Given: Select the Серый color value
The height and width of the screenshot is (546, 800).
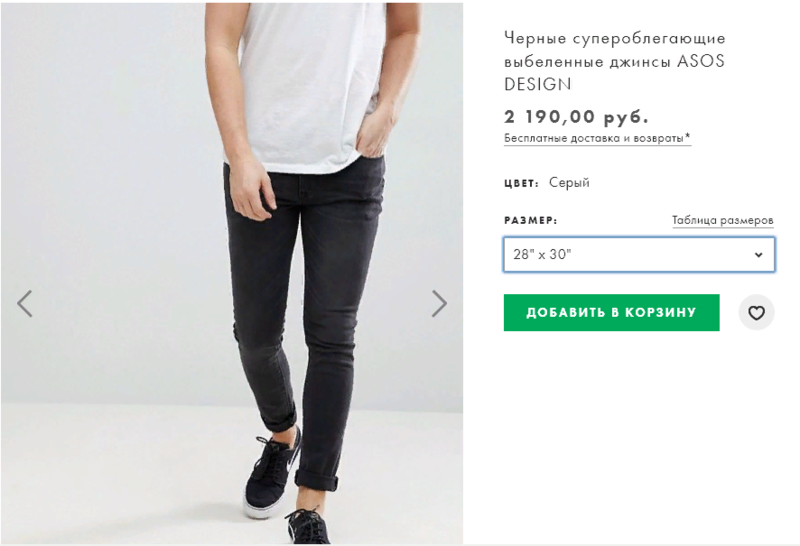Looking at the screenshot, I should click(x=569, y=182).
